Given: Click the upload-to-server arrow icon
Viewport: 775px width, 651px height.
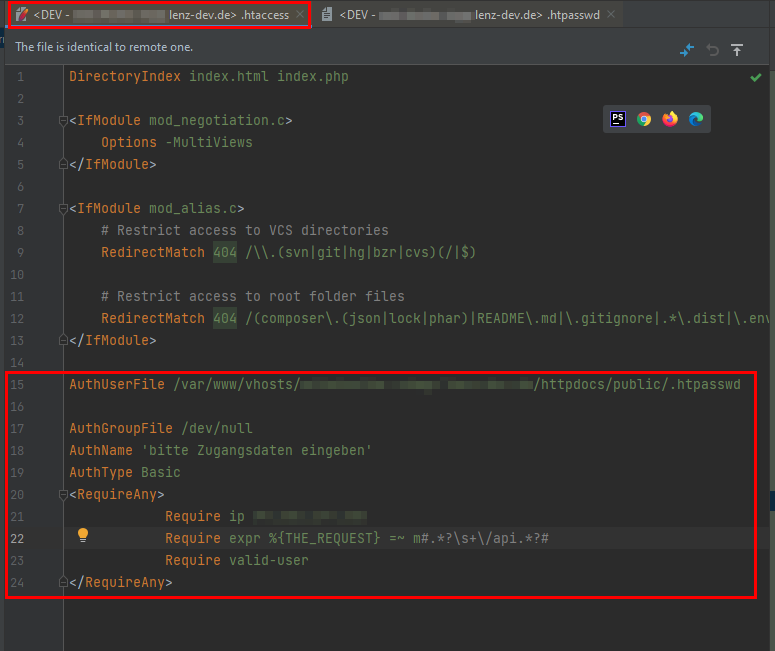Looking at the screenshot, I should (x=737, y=50).
